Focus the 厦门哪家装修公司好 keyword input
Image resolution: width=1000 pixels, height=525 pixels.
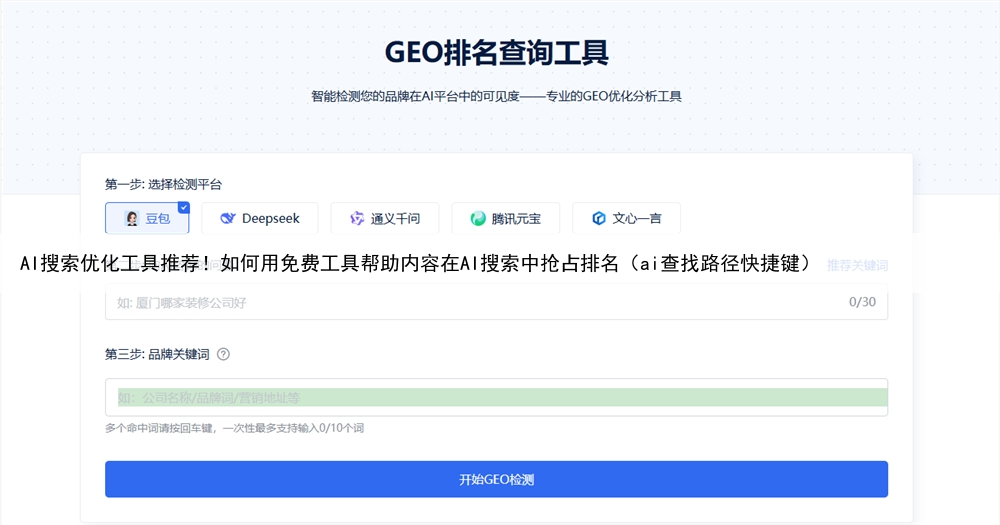(470, 302)
